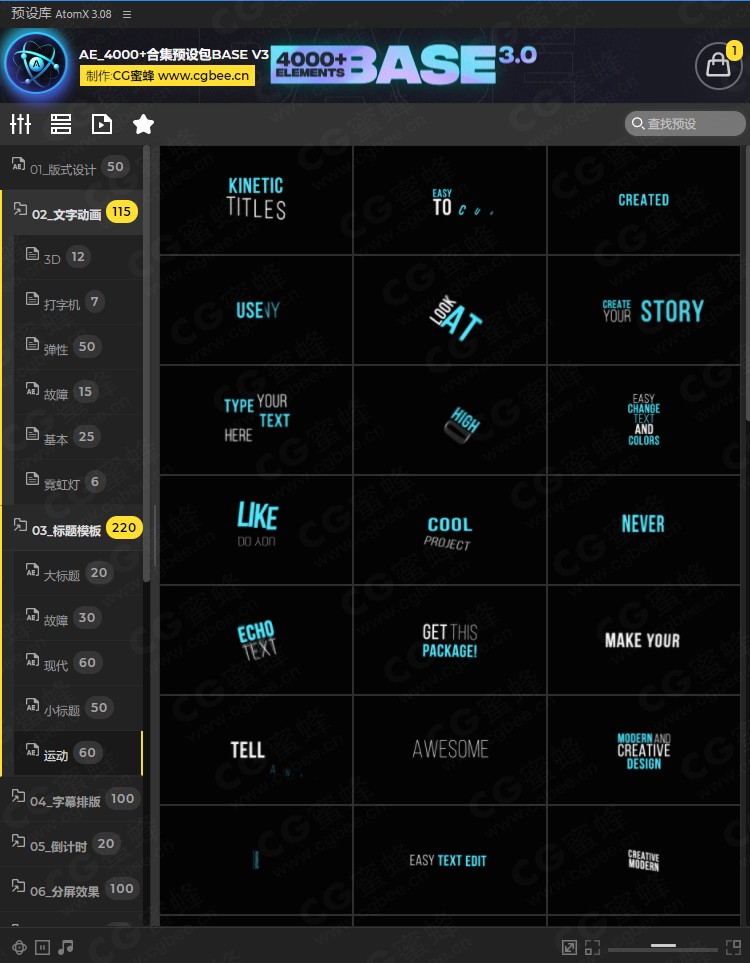
Task: Select 故障 with 15 items
Action: (78, 392)
